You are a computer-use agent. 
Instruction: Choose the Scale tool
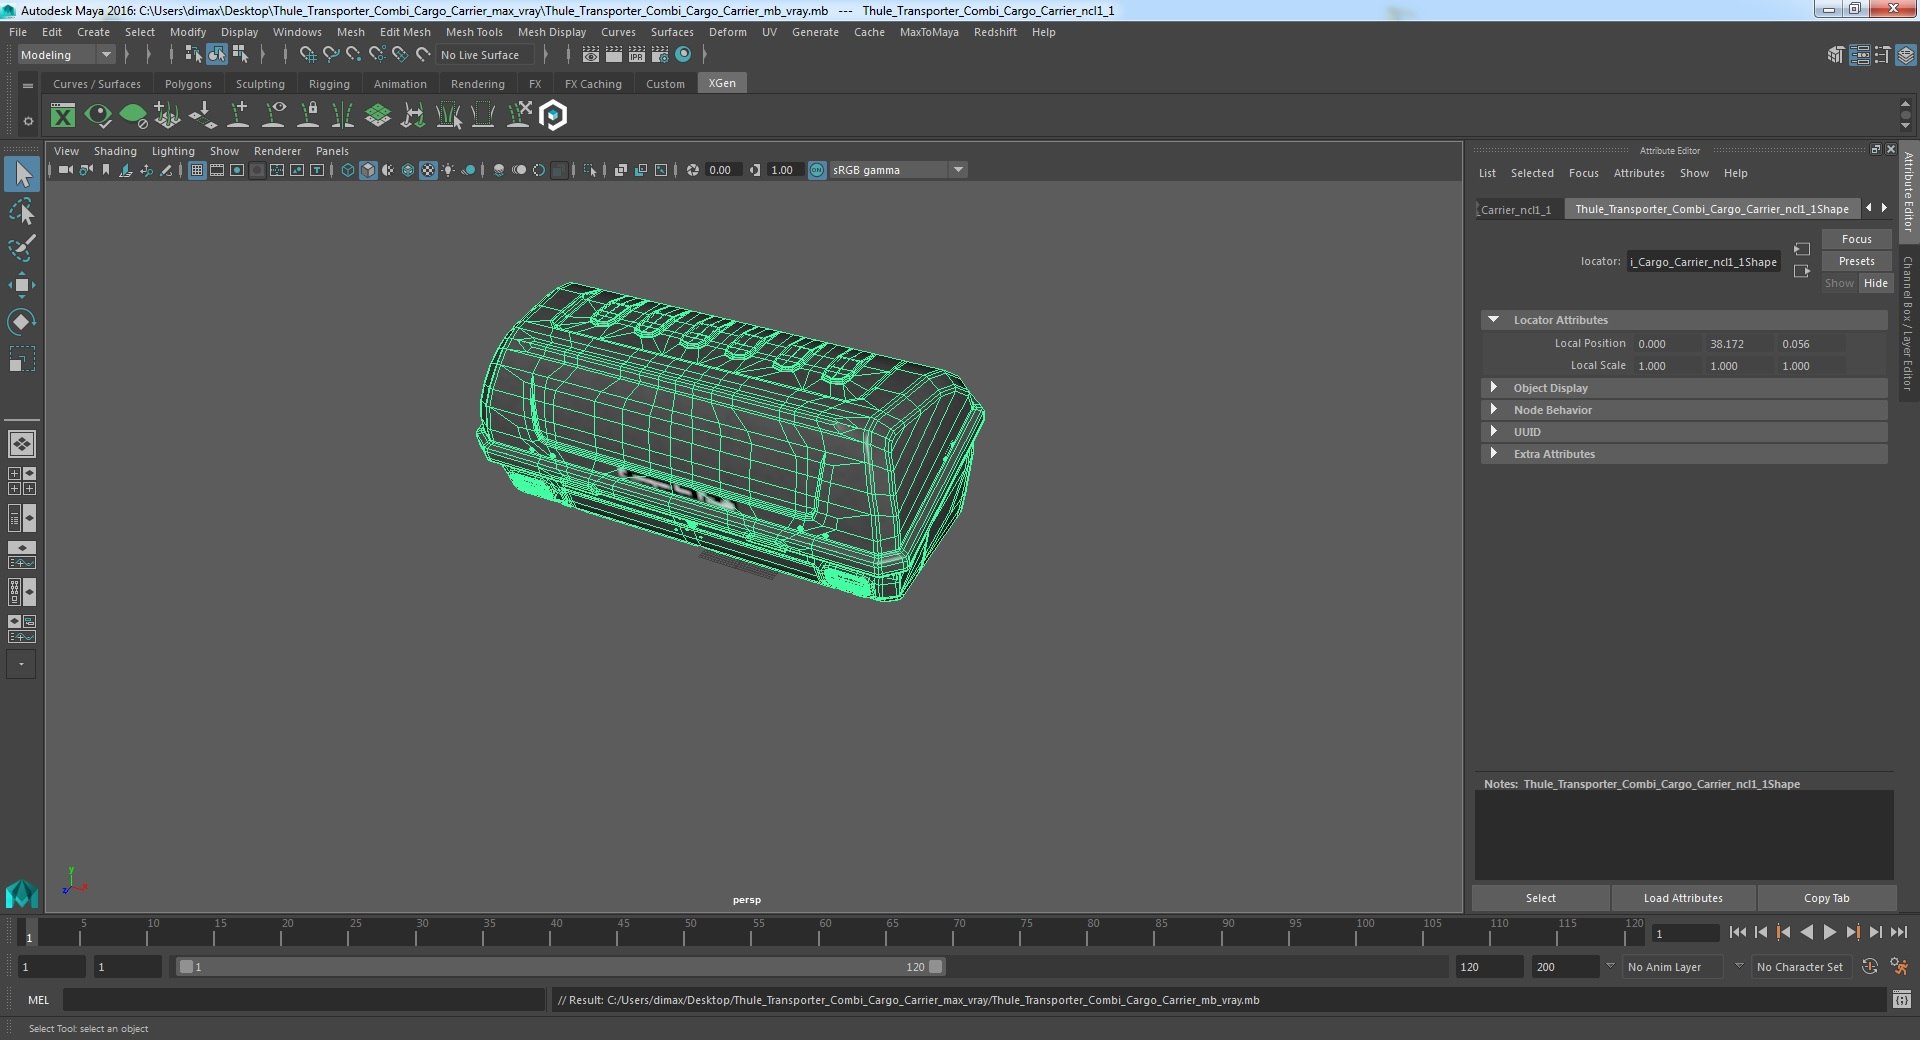click(22, 358)
